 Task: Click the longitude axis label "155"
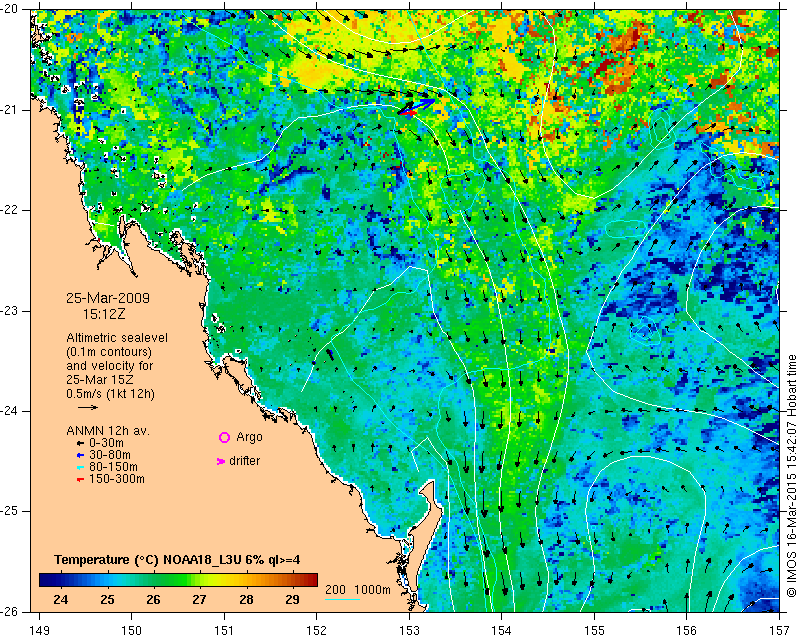[594, 630]
